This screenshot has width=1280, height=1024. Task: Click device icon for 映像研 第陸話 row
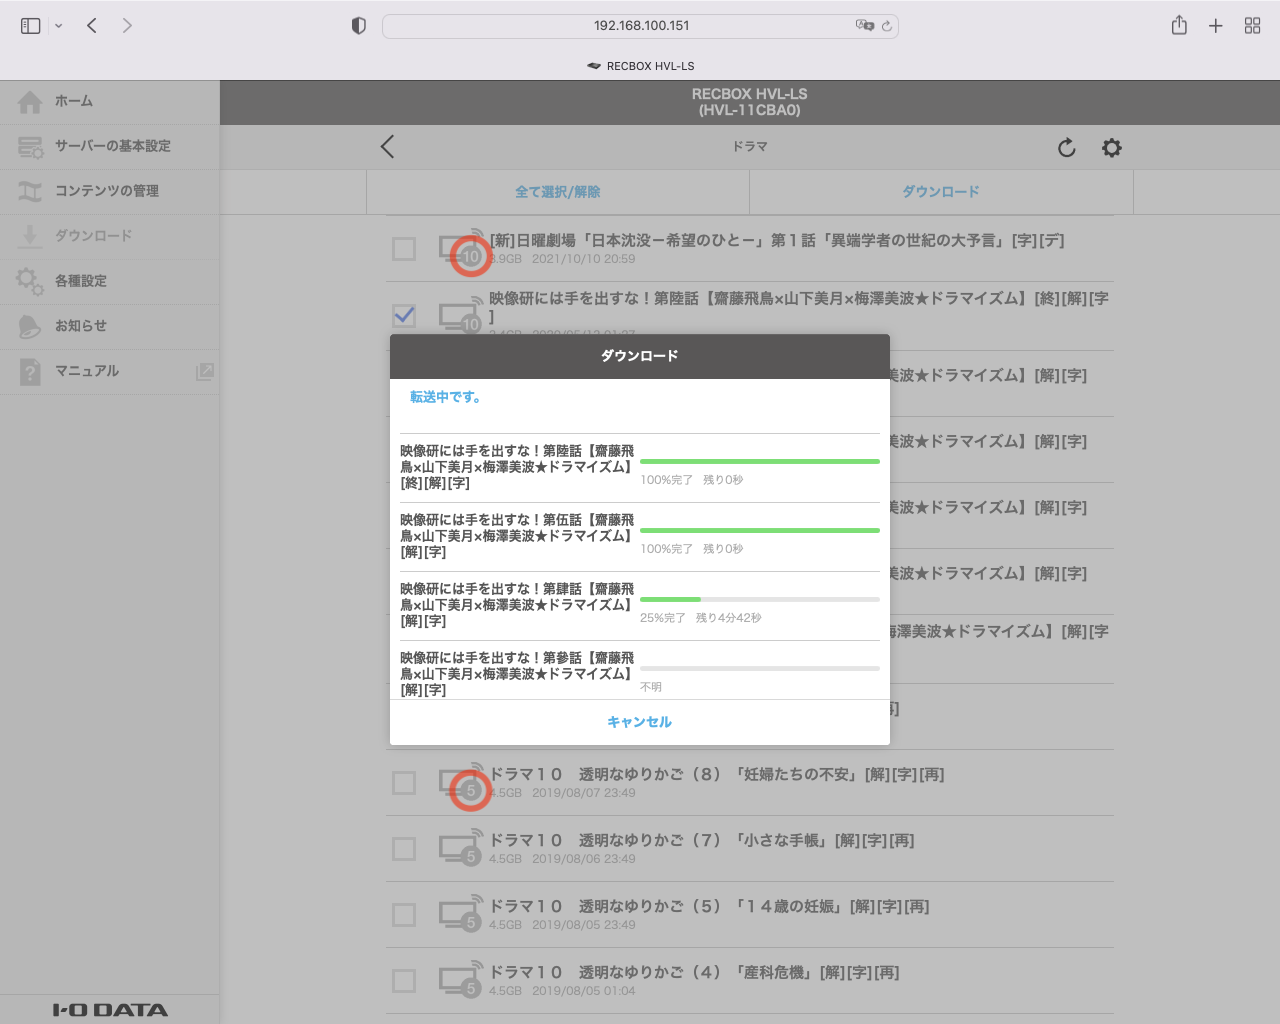(x=461, y=316)
